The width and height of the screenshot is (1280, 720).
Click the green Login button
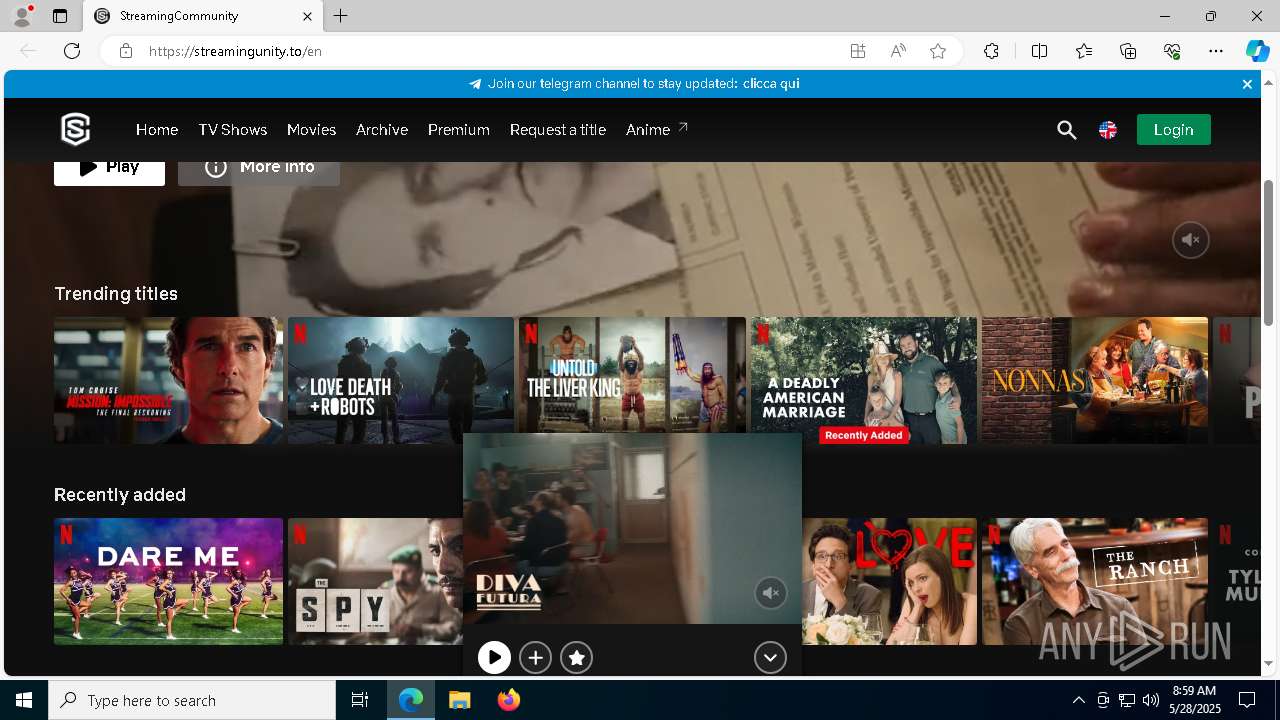click(1173, 130)
